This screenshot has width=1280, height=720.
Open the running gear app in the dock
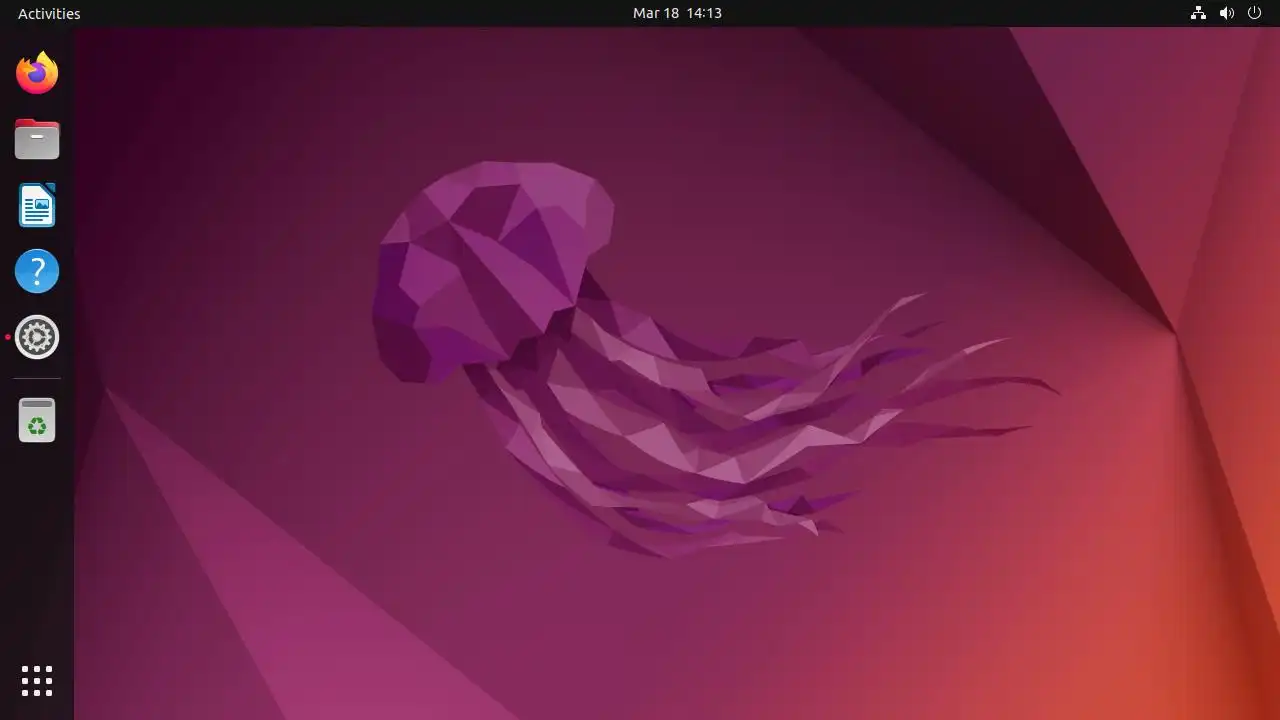coord(37,337)
